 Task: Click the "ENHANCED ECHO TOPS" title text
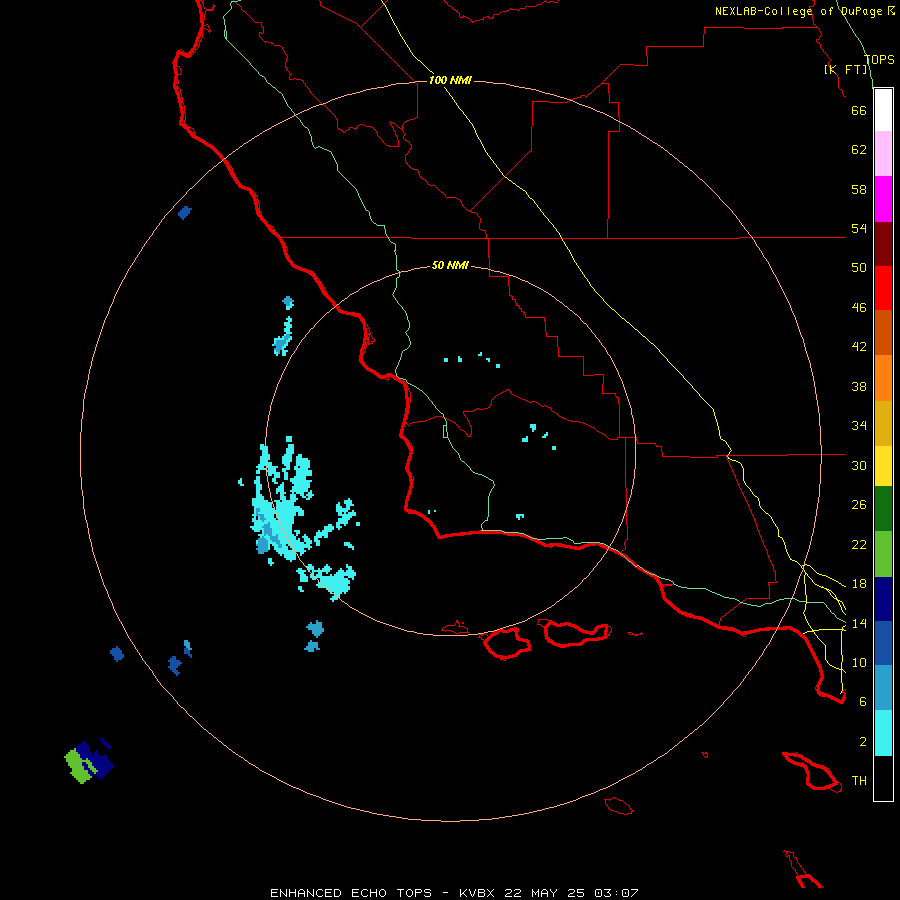coord(351,893)
